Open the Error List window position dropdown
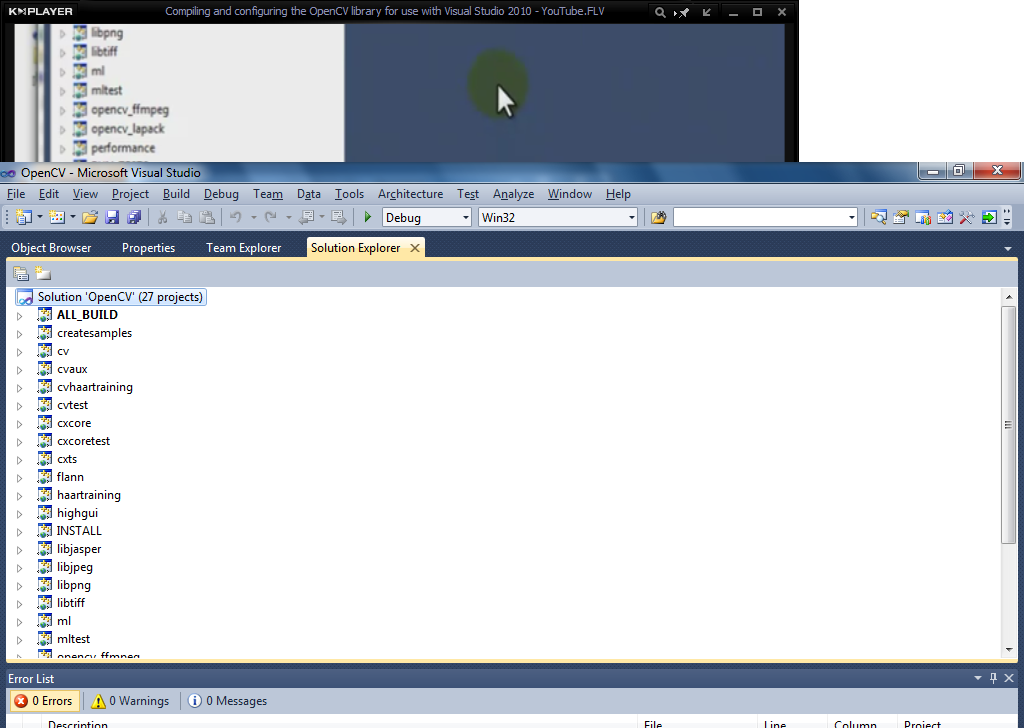Image resolution: width=1024 pixels, height=728 pixels. tap(978, 678)
